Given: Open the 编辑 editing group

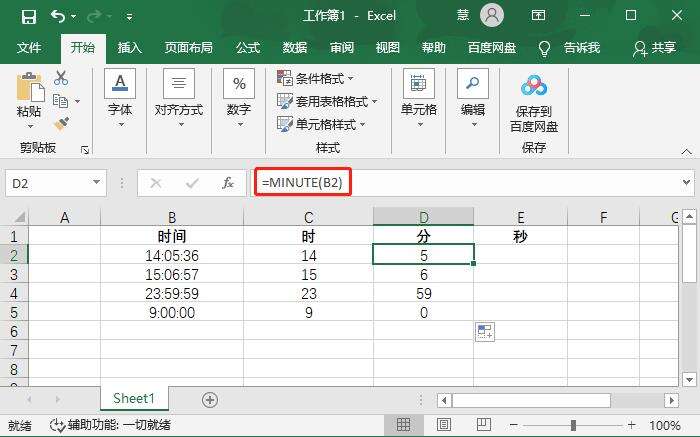Looking at the screenshot, I should pos(473,98).
